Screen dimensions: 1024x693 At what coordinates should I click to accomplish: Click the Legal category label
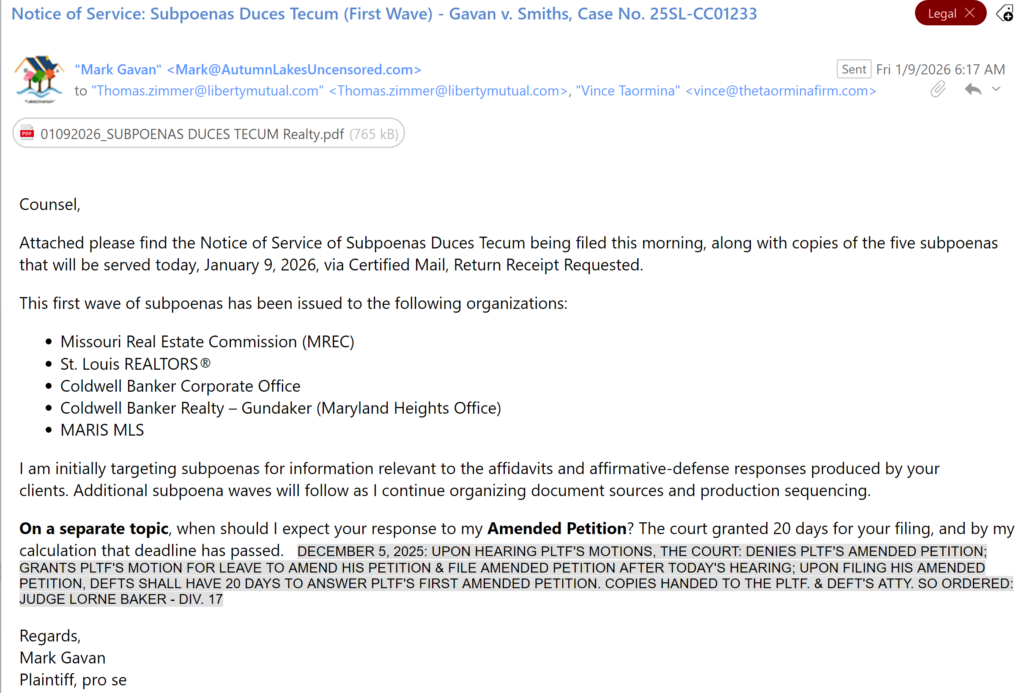[x=941, y=13]
